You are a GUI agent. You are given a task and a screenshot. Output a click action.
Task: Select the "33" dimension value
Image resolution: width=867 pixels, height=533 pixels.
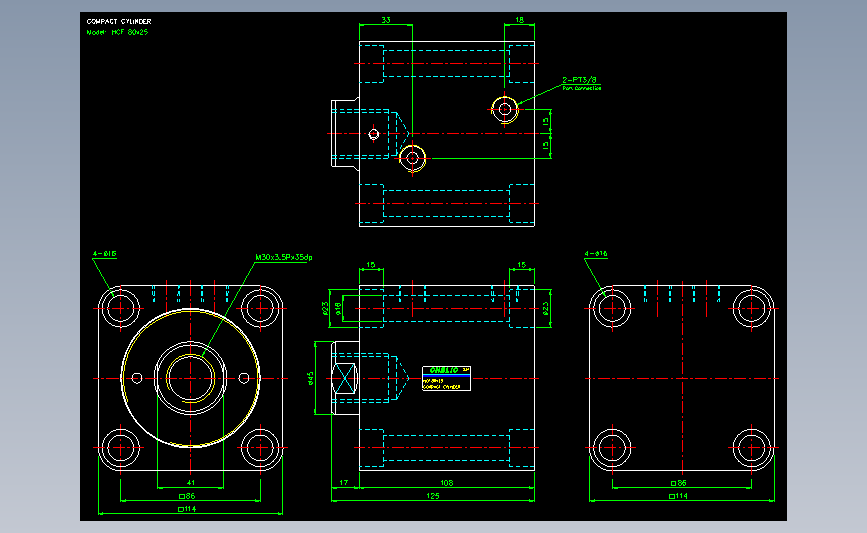pos(386,20)
